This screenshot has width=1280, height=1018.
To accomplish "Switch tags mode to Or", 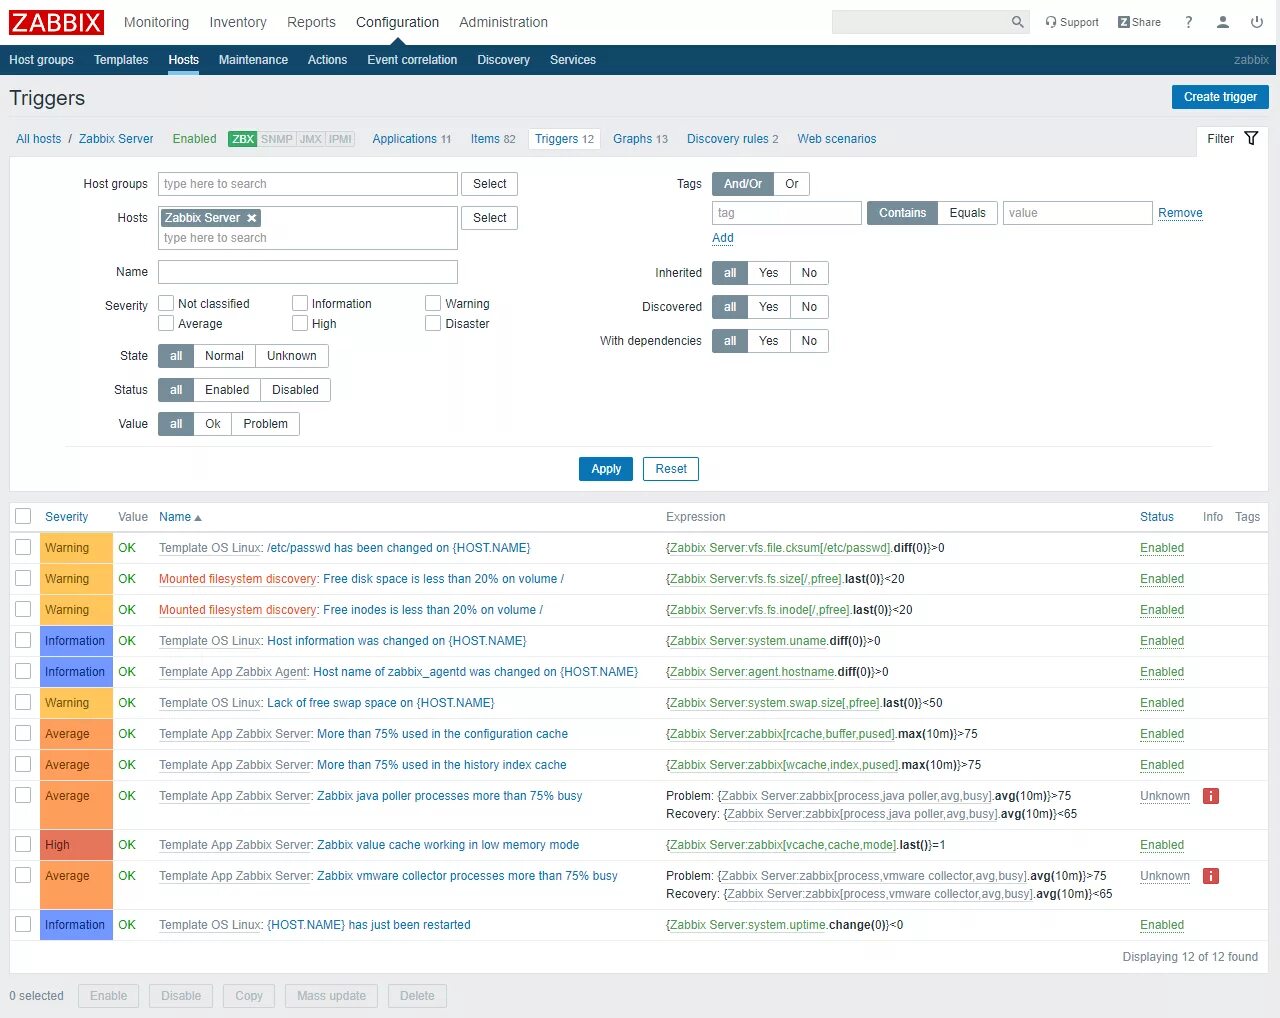I will click(791, 184).
